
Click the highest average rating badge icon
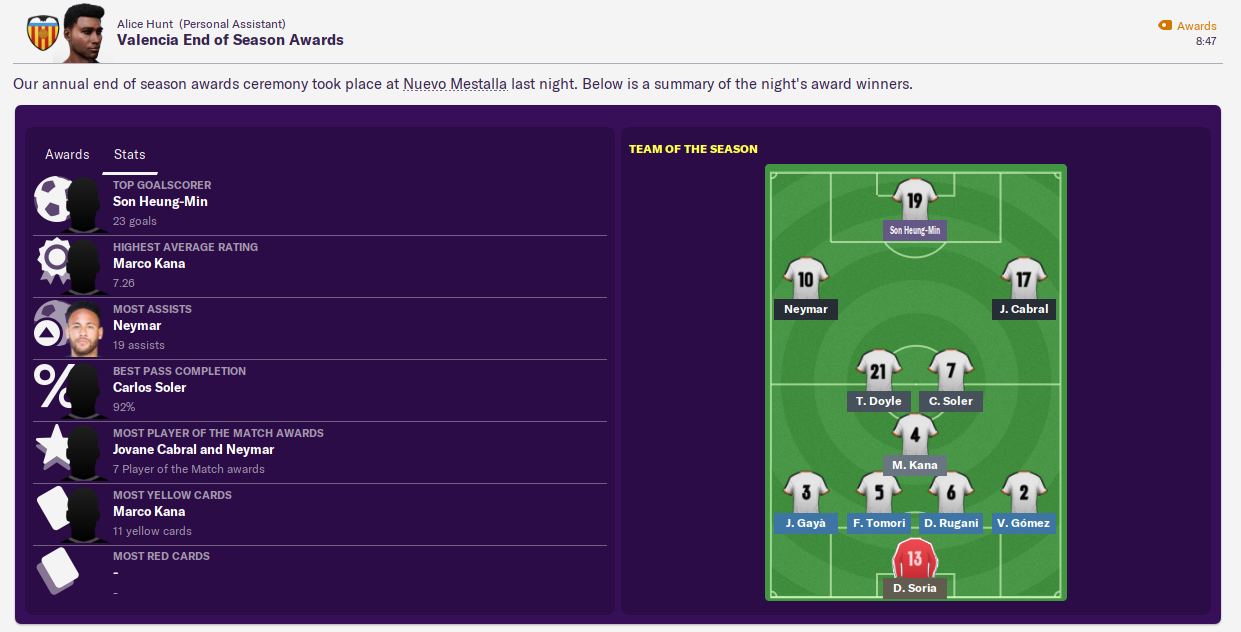pos(52,260)
